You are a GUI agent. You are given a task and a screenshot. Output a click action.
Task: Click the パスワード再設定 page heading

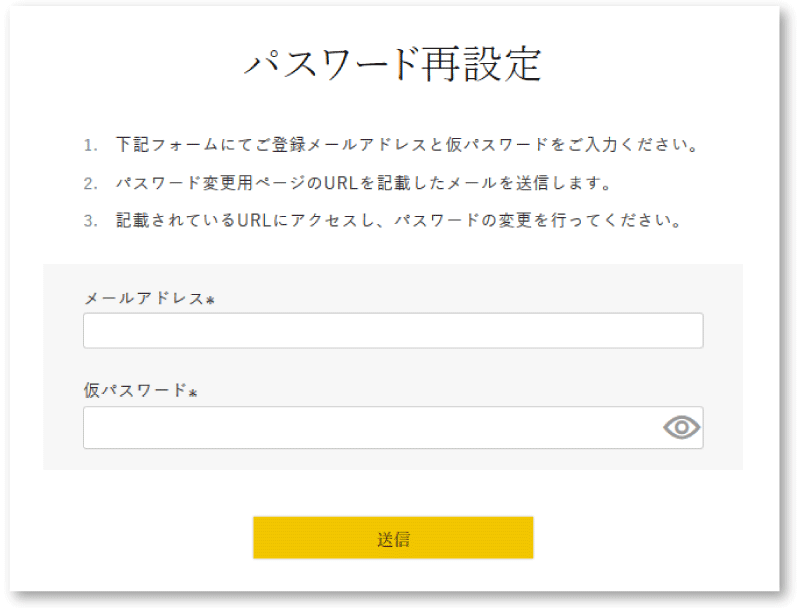click(x=393, y=64)
